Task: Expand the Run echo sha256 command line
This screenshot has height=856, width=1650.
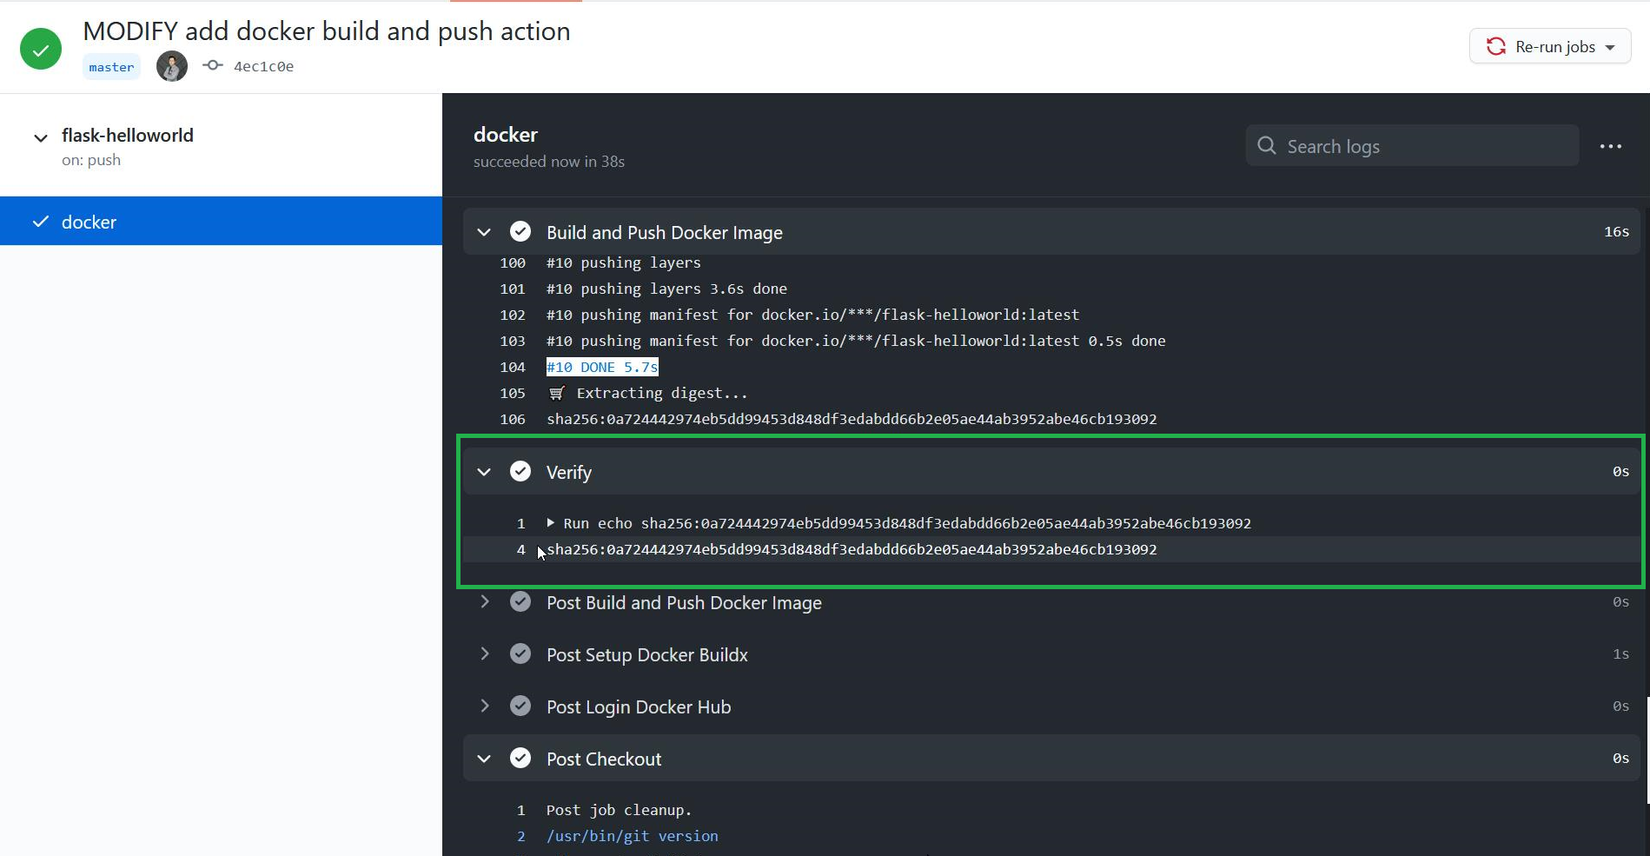Action: tap(550, 523)
